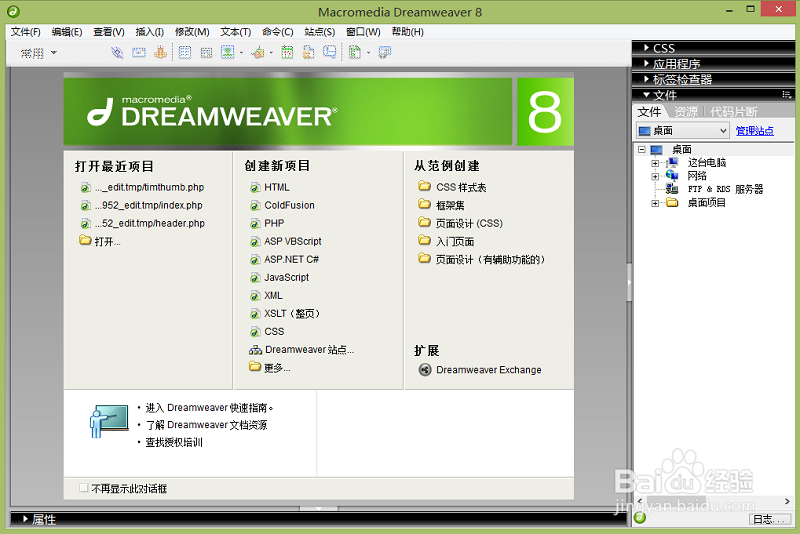Click the Dreamweaver Exchange icon
Viewport: 800px width, 534px height.
[424, 369]
